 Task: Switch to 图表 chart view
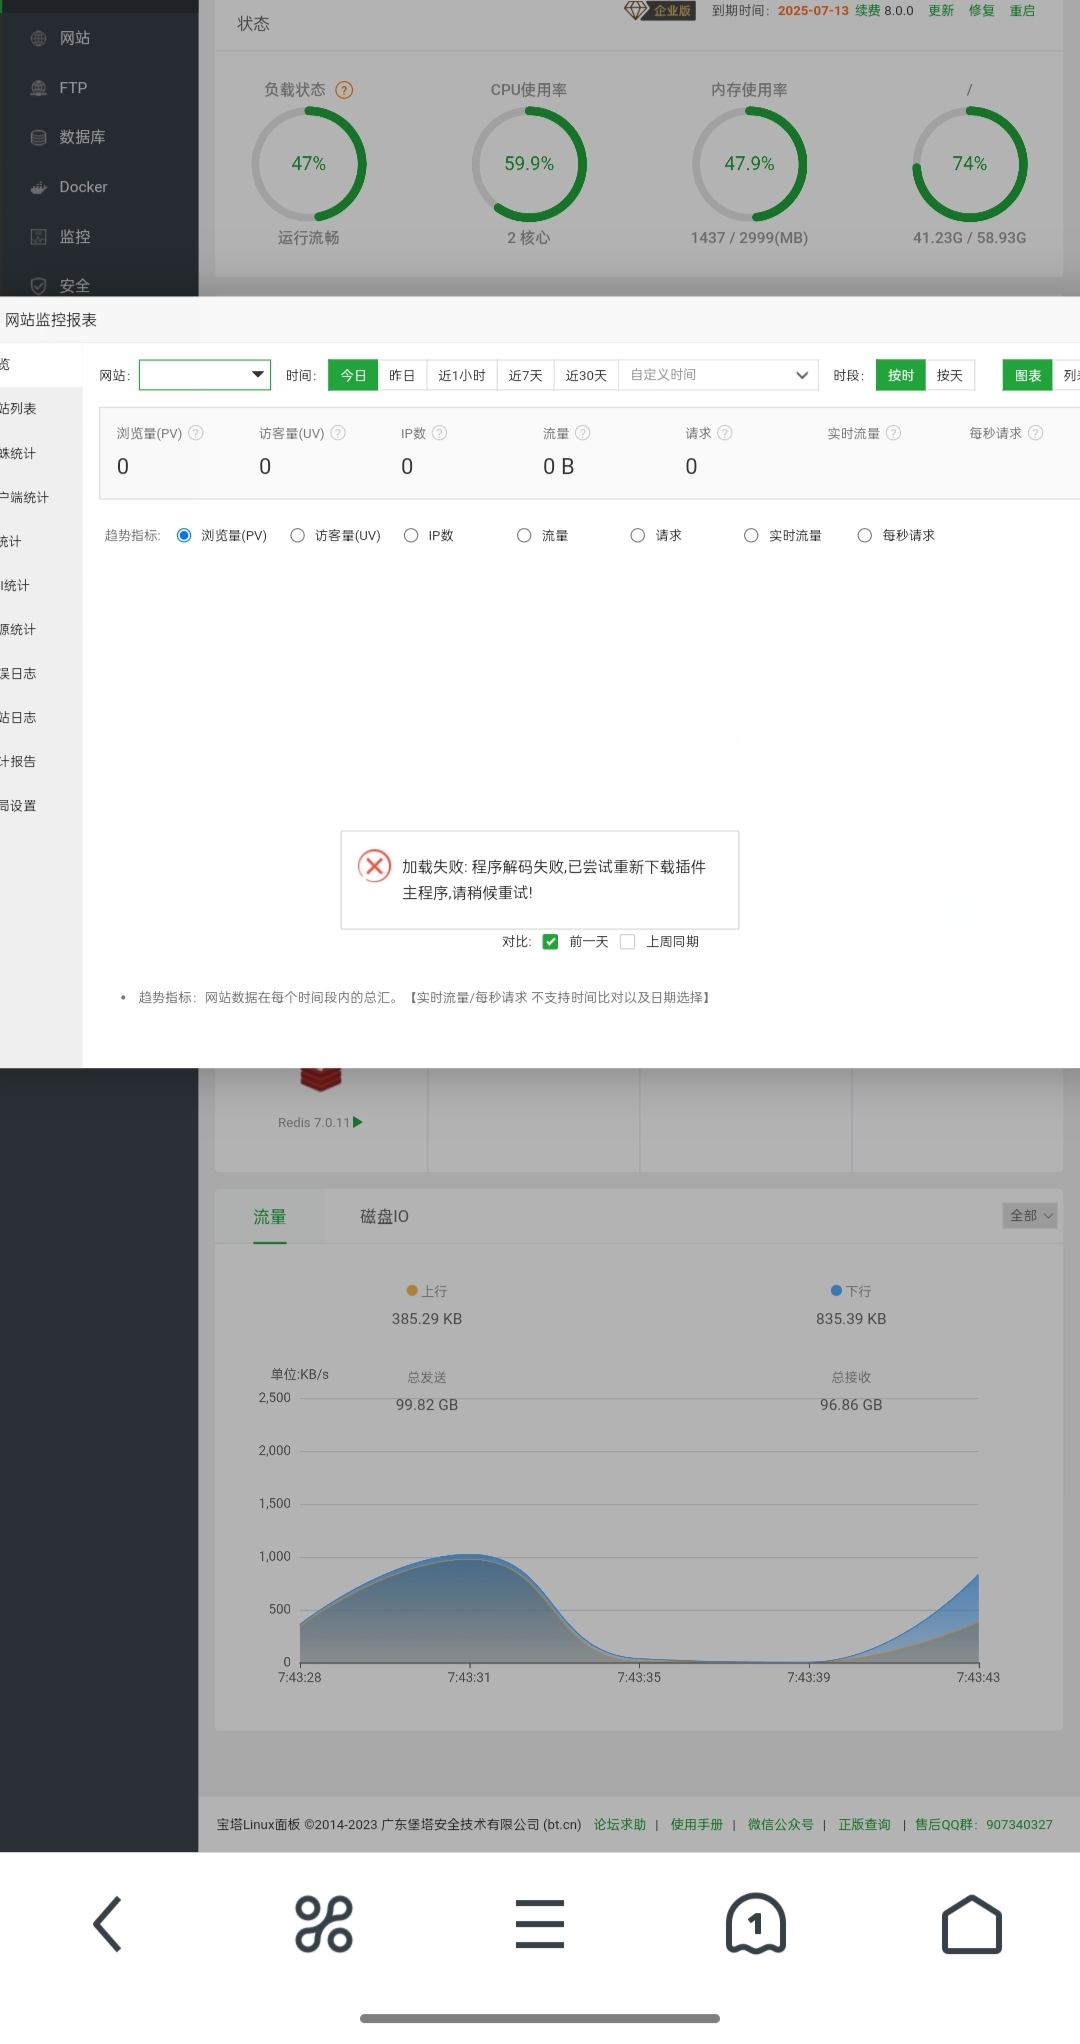1028,375
